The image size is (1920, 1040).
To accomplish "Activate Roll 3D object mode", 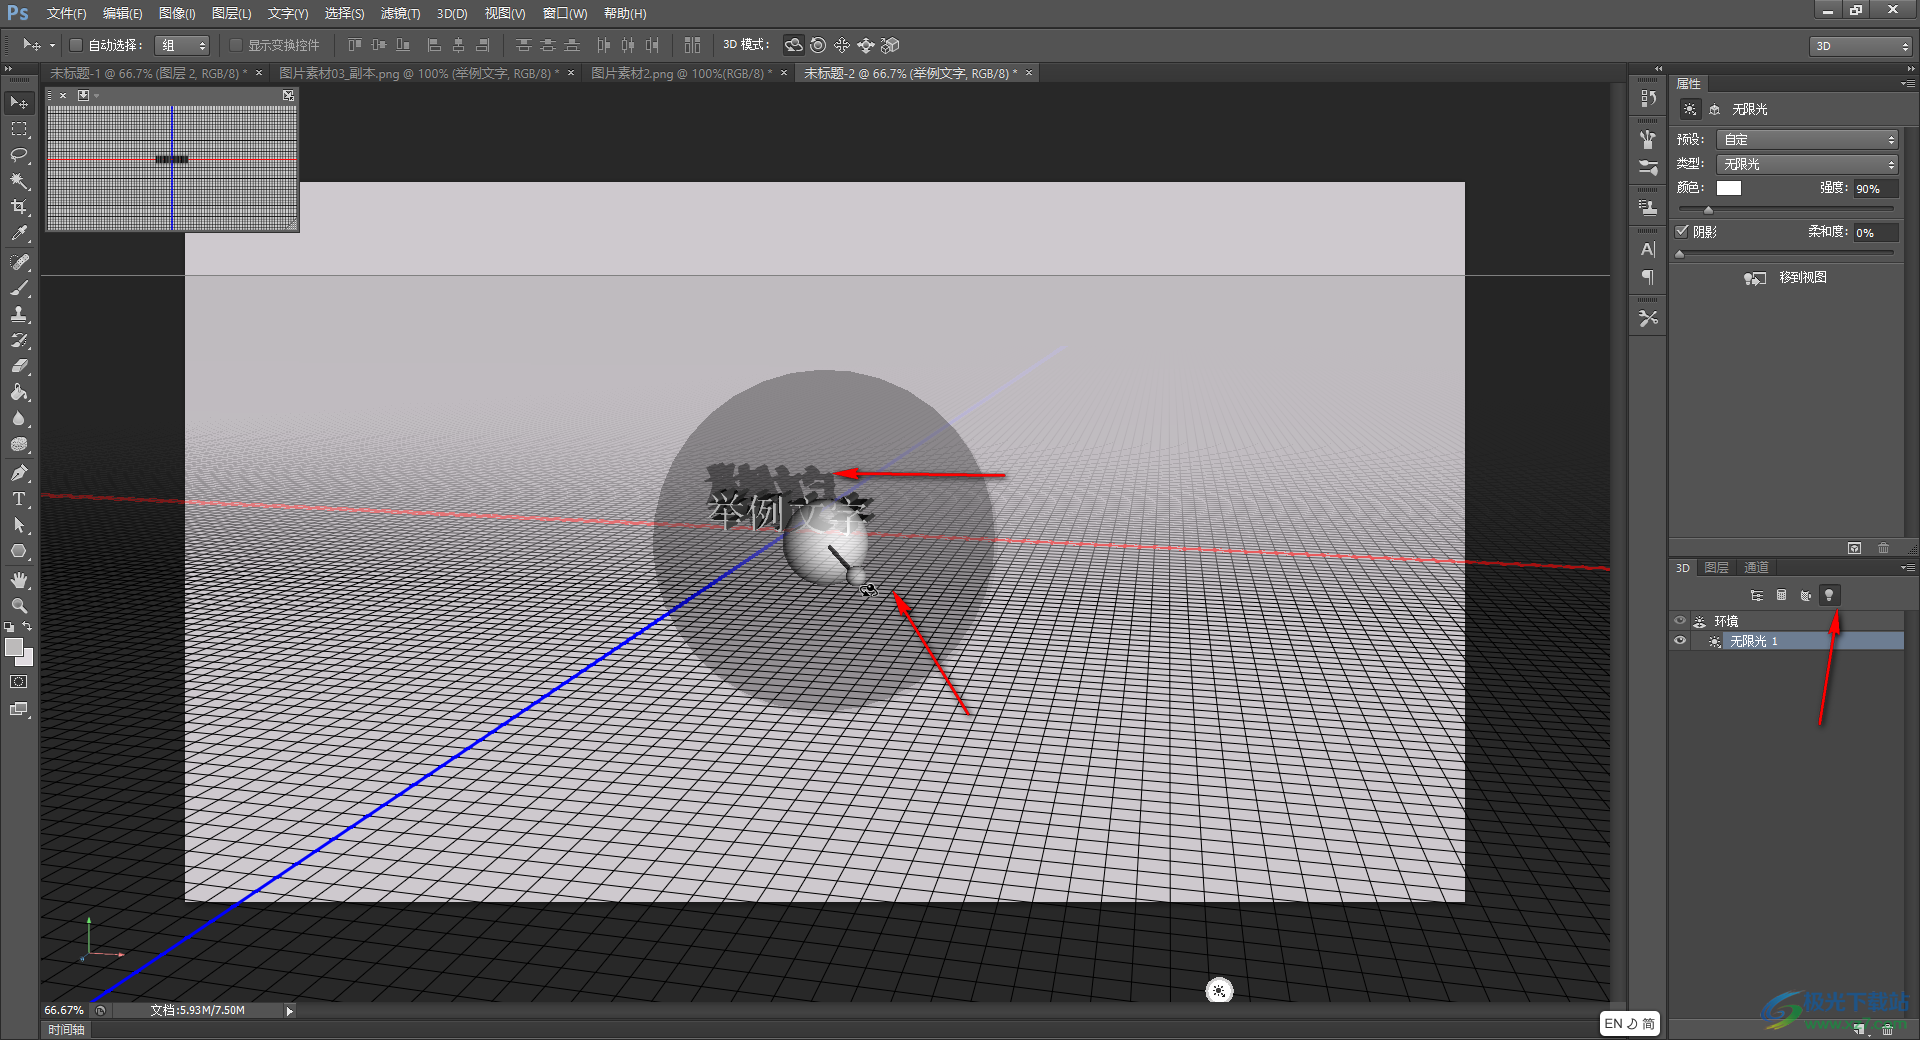I will [818, 45].
